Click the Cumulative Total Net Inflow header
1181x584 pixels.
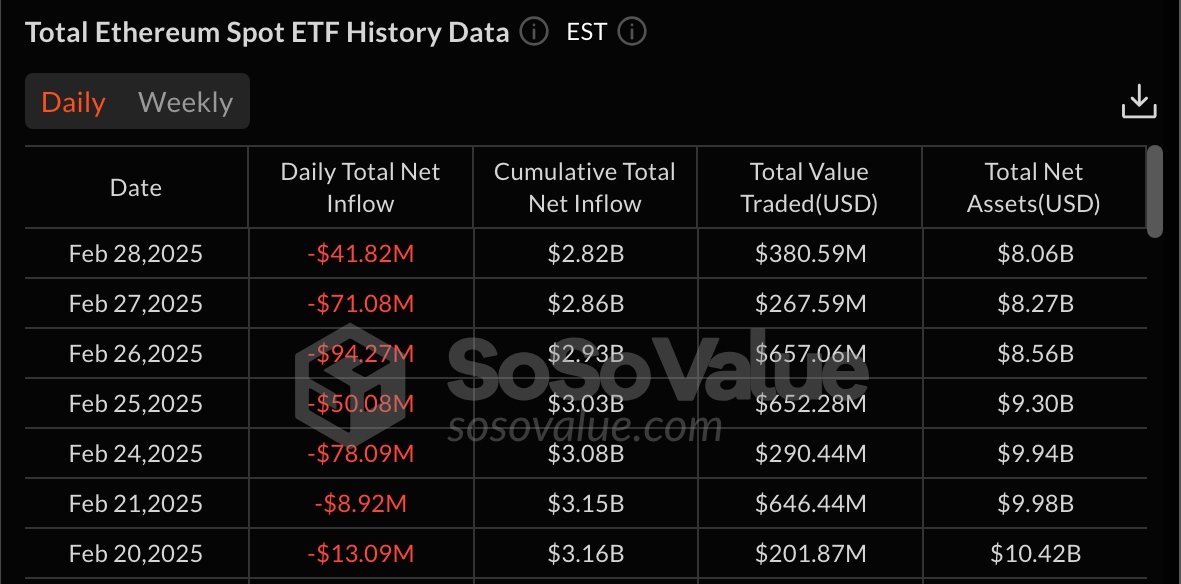coord(584,187)
